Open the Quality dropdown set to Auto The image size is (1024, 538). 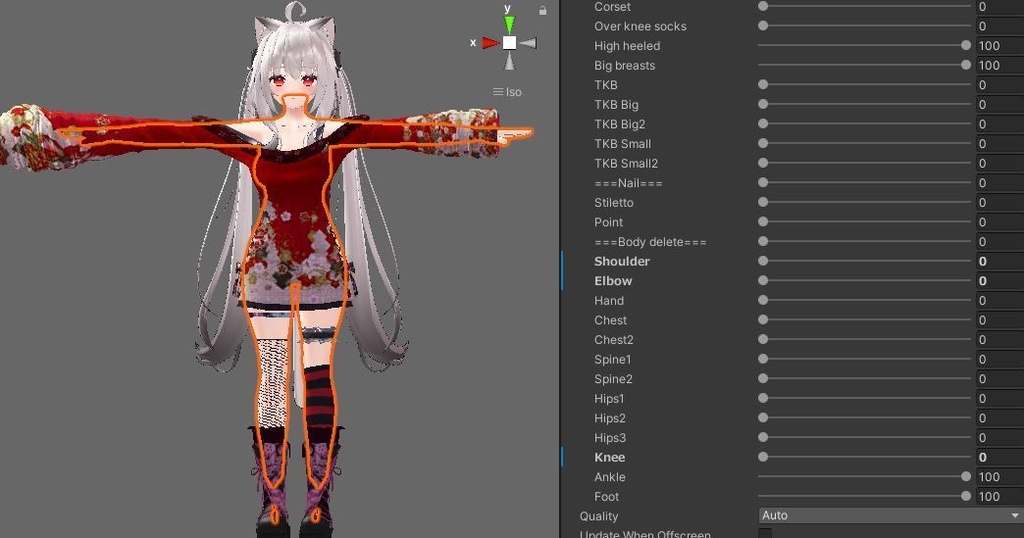(x=890, y=515)
